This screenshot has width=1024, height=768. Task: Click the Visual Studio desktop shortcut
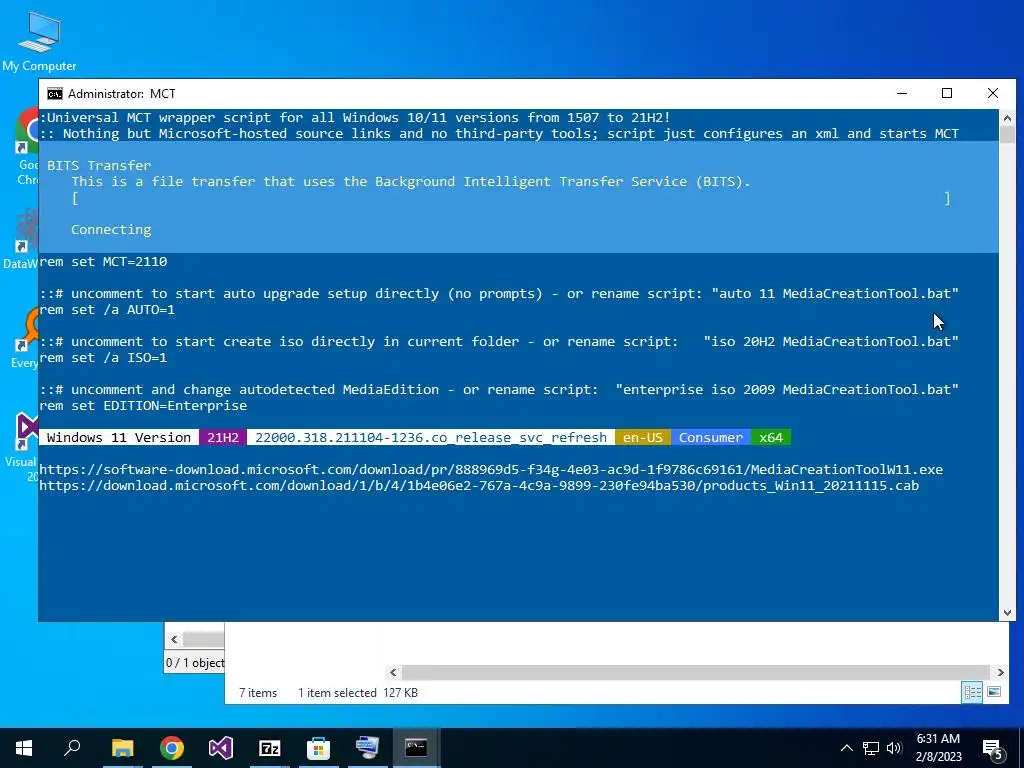coord(25,447)
